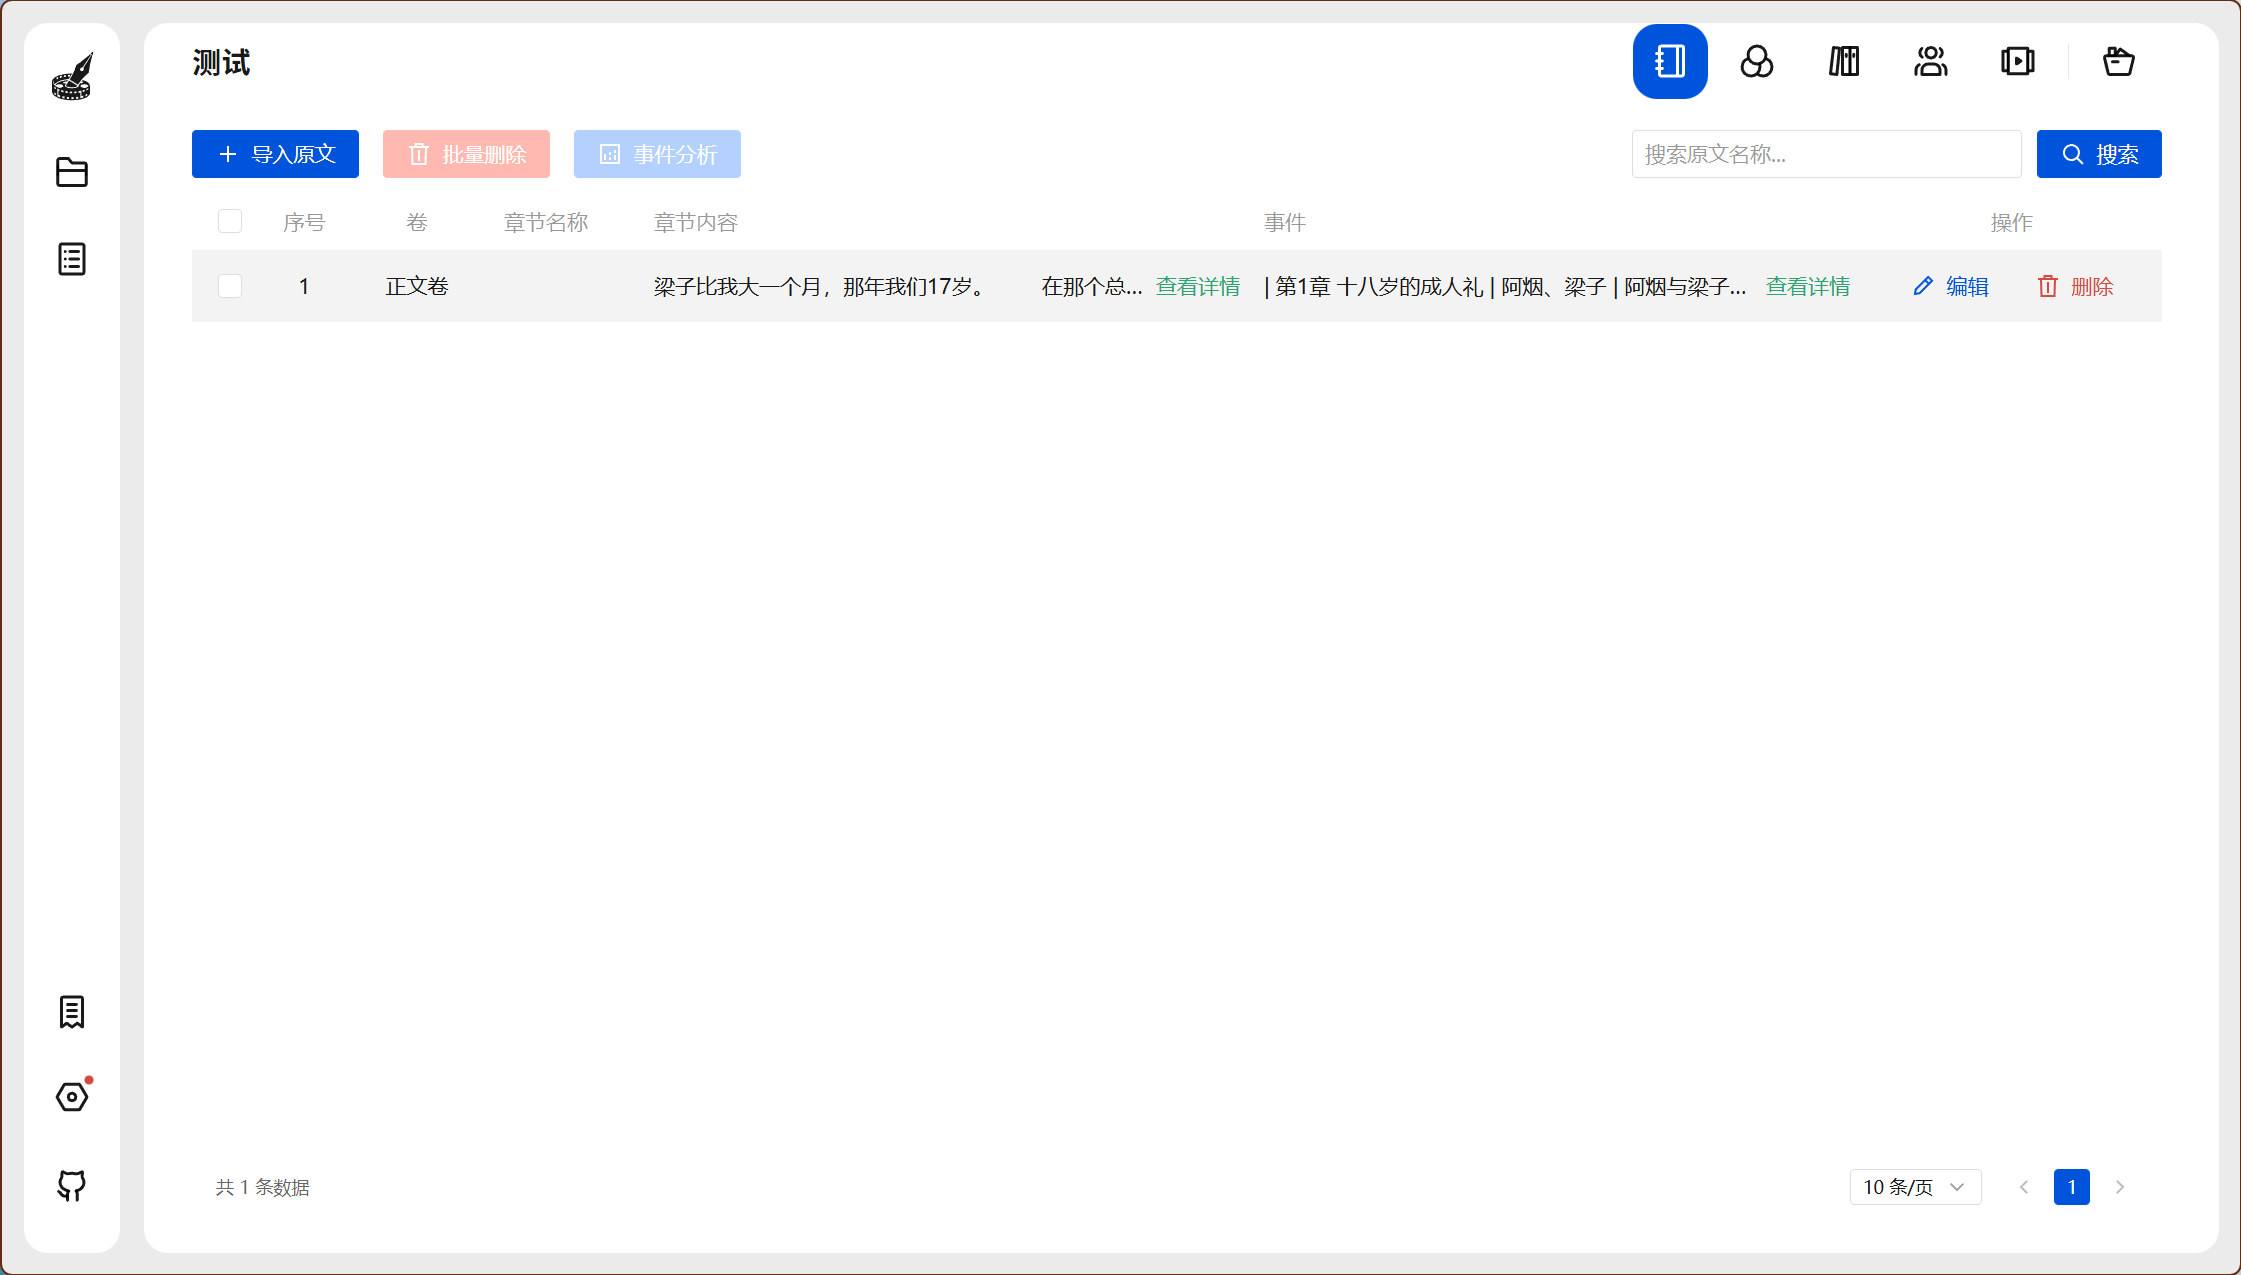Click the 章节名称 column header
The width and height of the screenshot is (2241, 1275).
pos(546,222)
